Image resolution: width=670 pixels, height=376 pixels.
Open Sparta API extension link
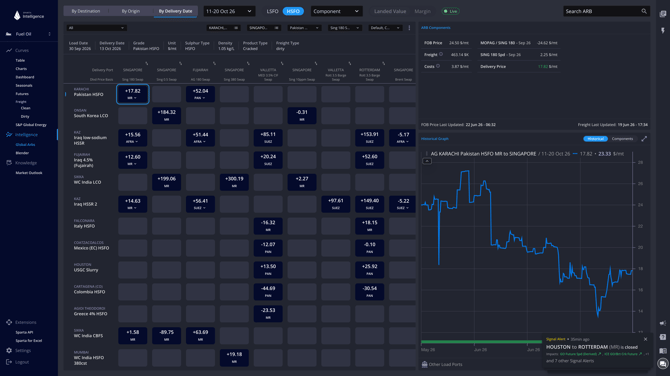tap(24, 332)
